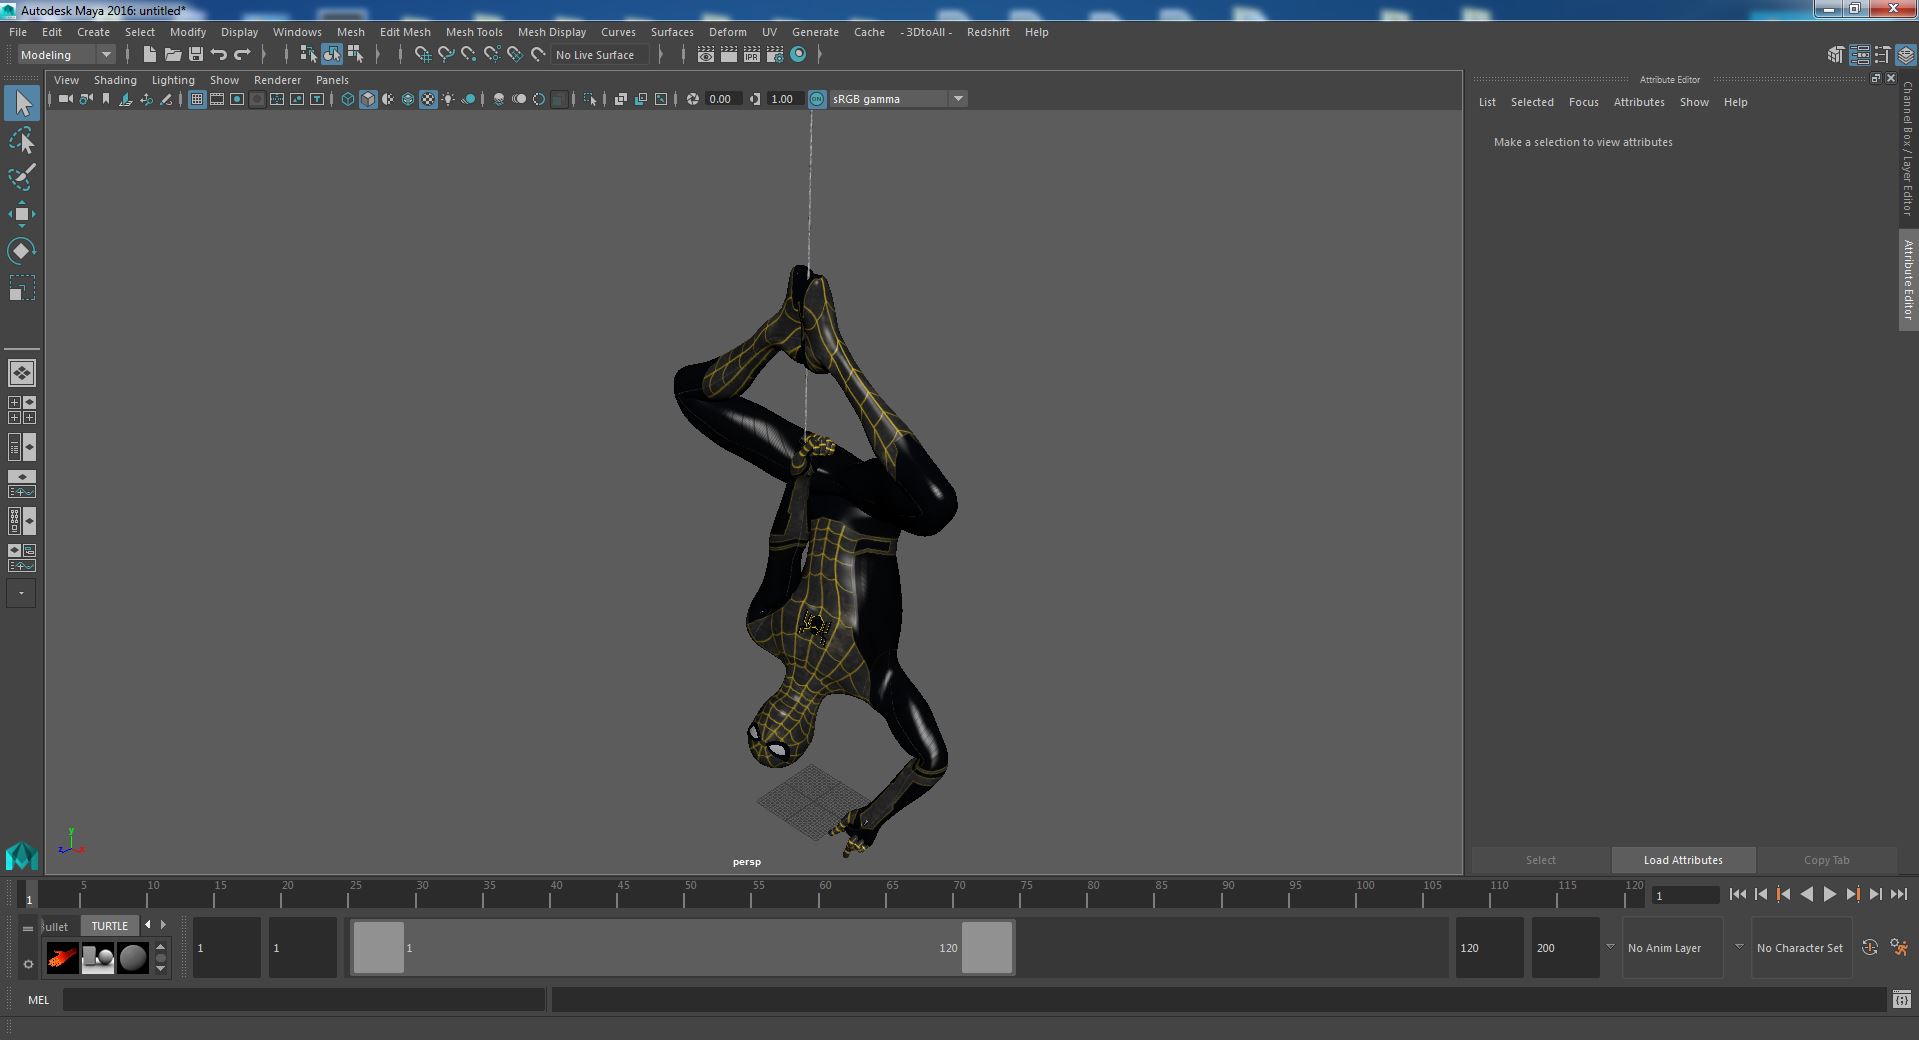
Task: Toggle textured display in viewport
Action: click(x=428, y=99)
